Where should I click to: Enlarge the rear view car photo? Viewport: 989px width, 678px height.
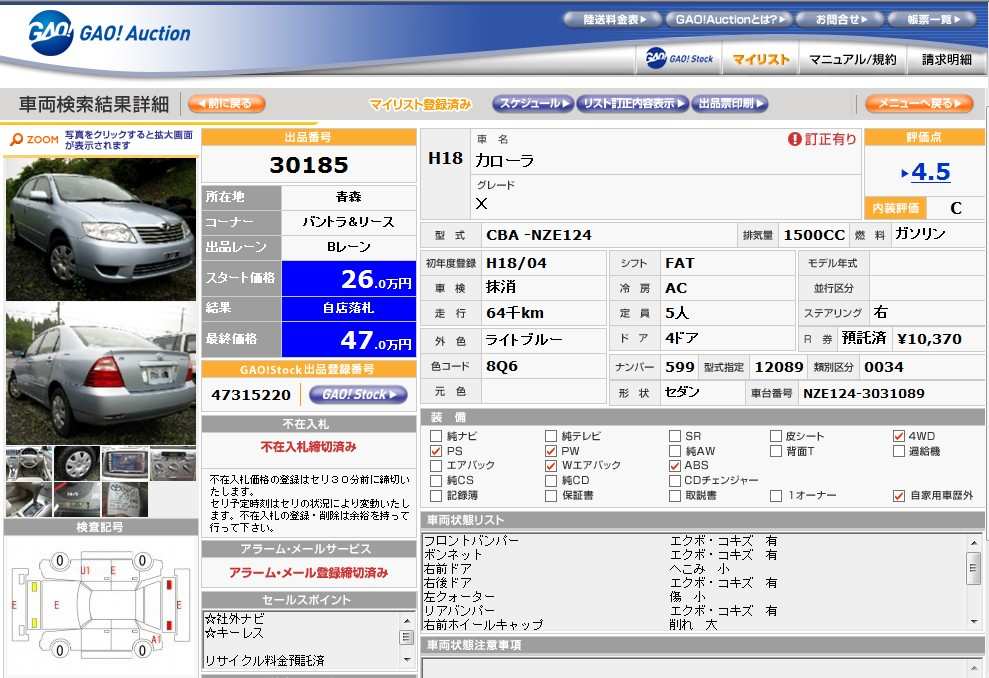[101, 373]
